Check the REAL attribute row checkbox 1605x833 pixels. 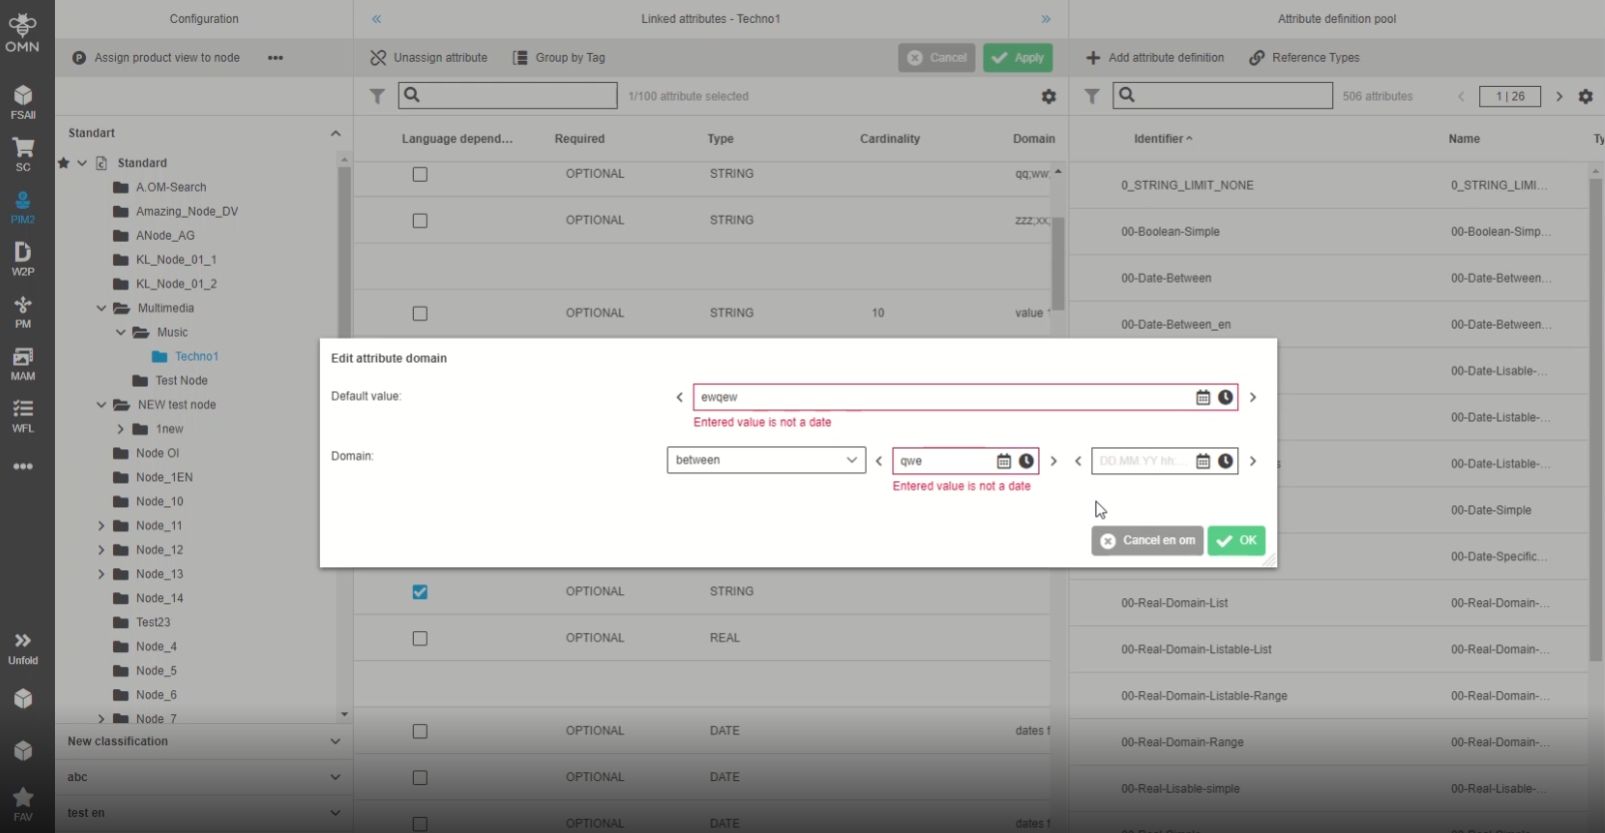pyautogui.click(x=420, y=638)
